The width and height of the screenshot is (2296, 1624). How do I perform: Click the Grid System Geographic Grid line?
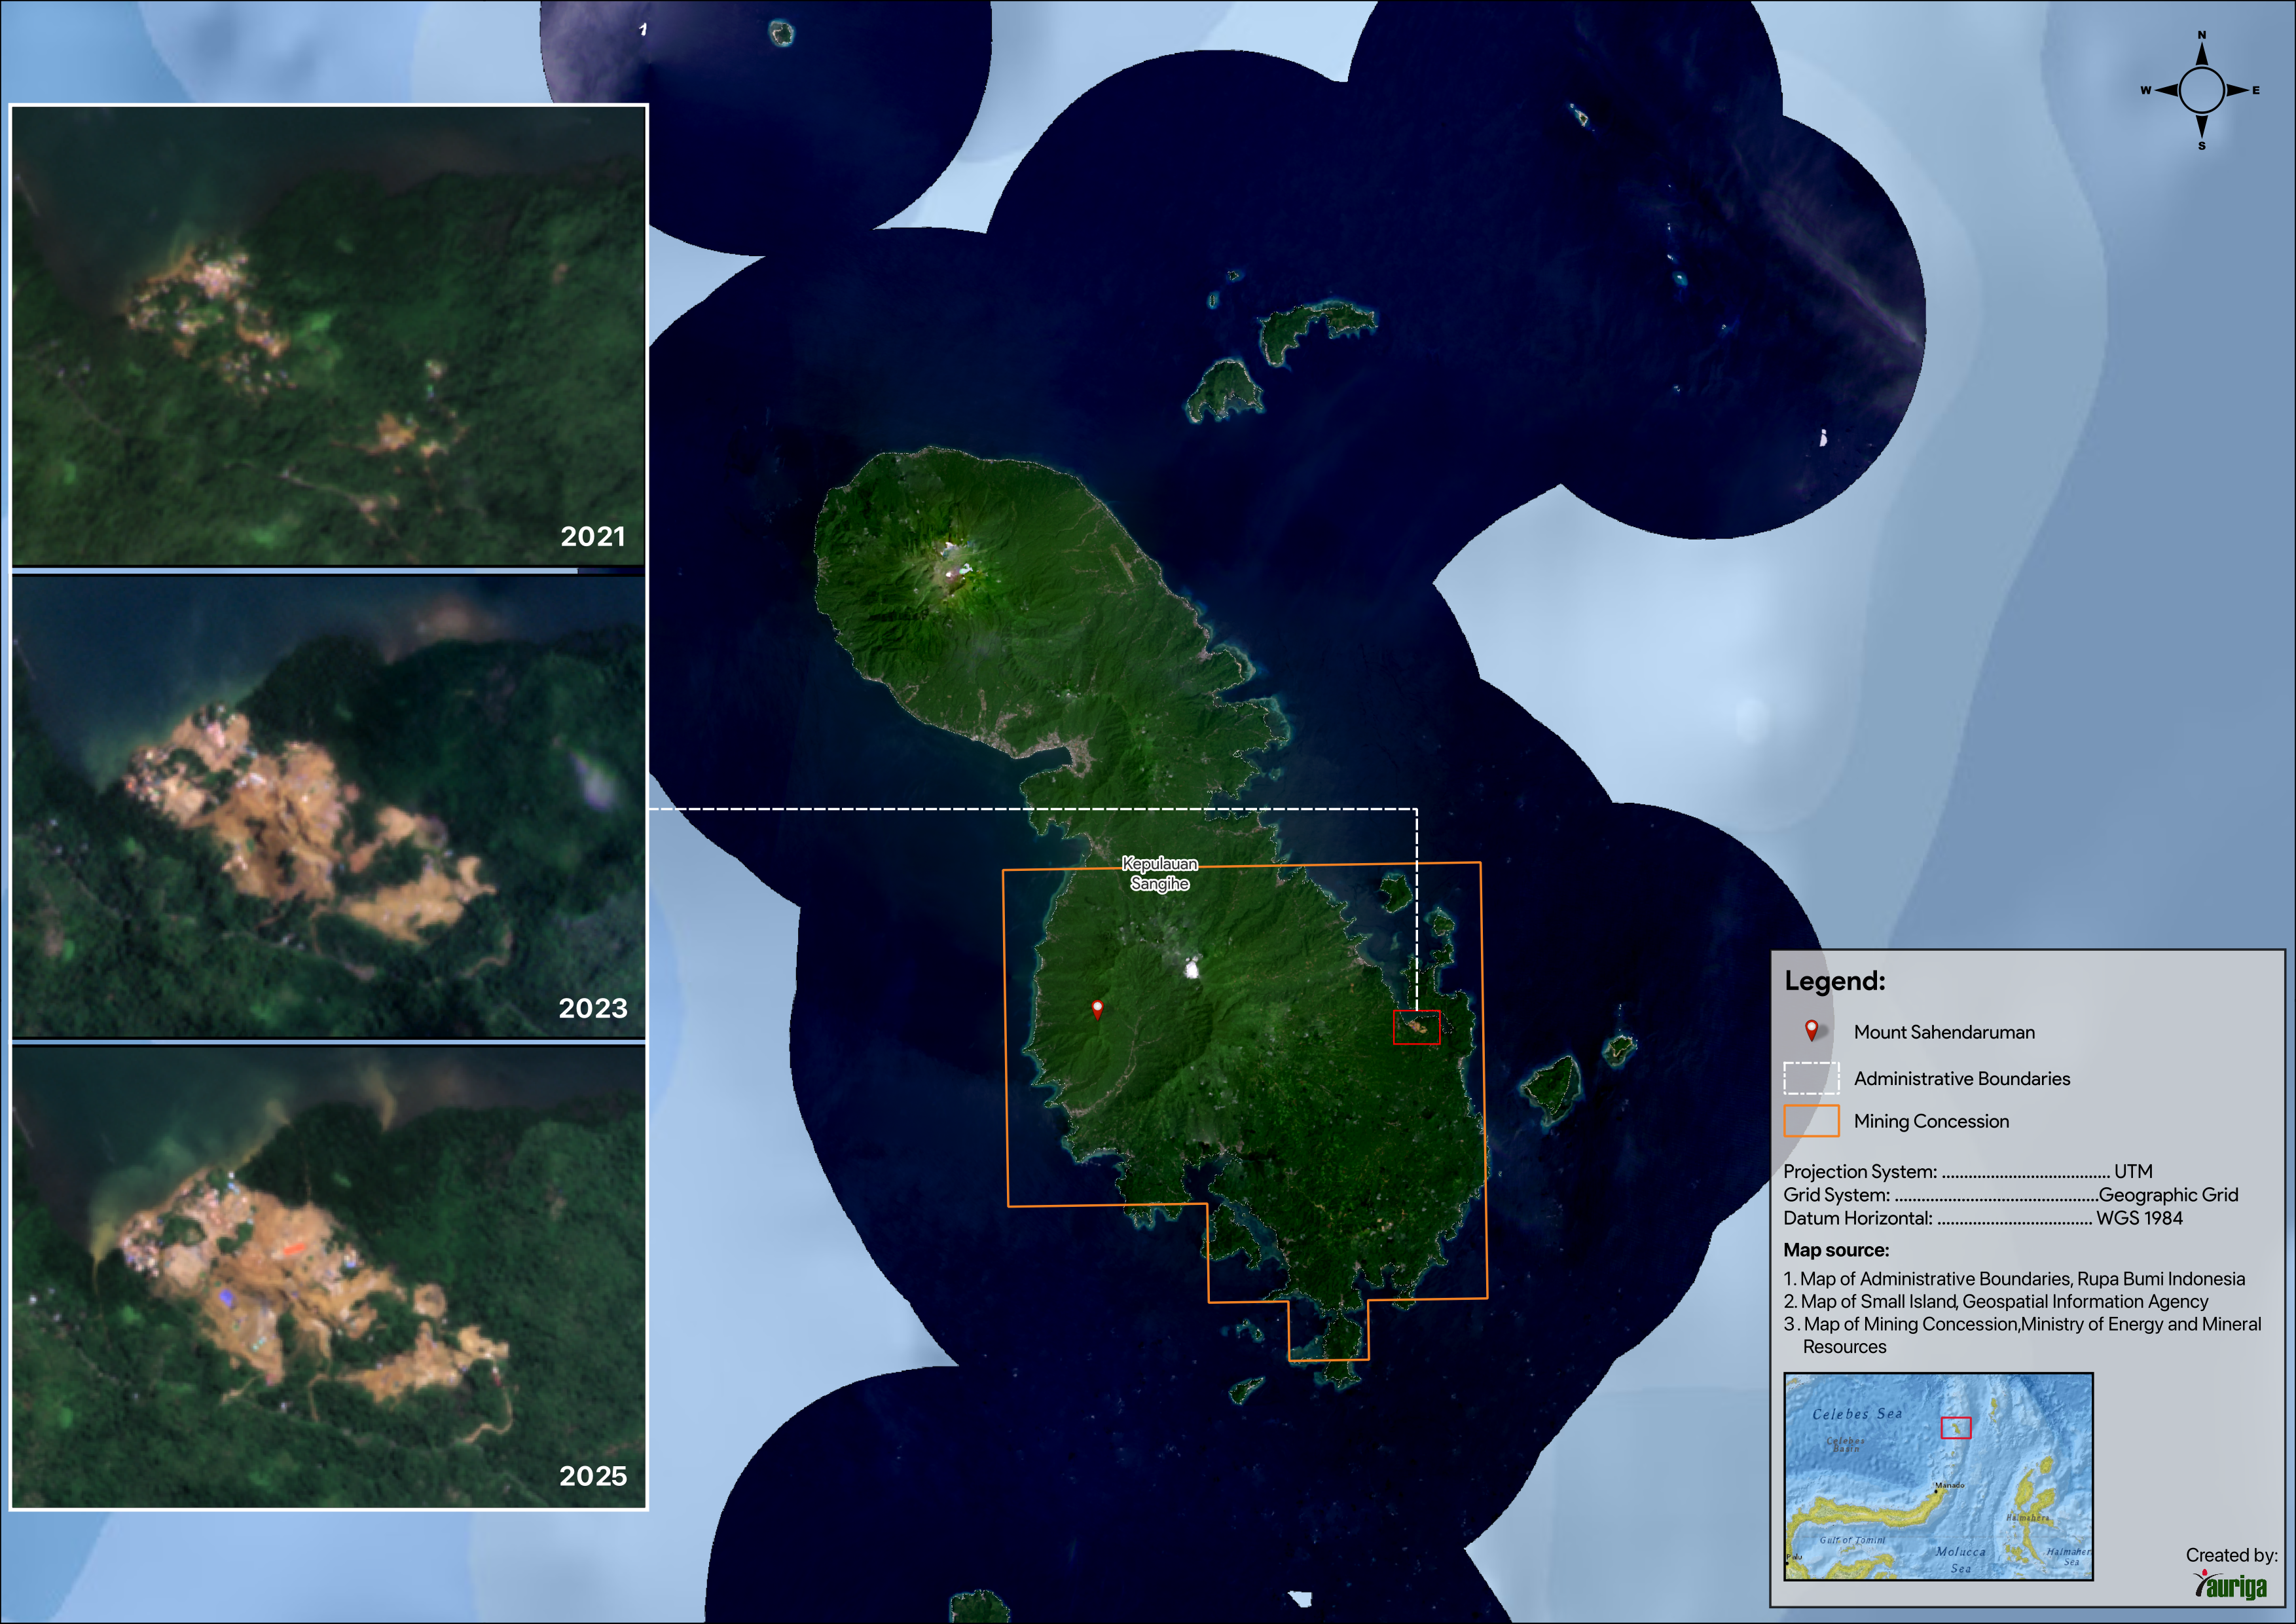2011,1195
